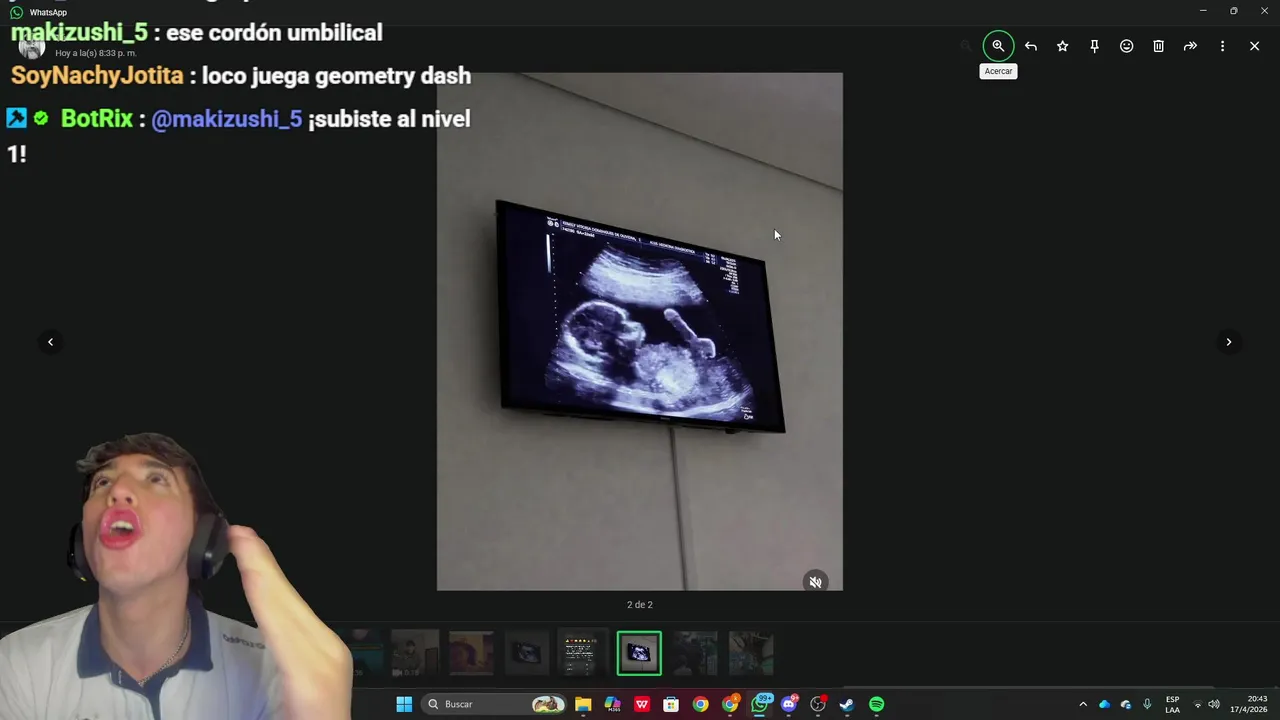
Task: Click the Buscar taskbar search box
Action: click(x=494, y=704)
